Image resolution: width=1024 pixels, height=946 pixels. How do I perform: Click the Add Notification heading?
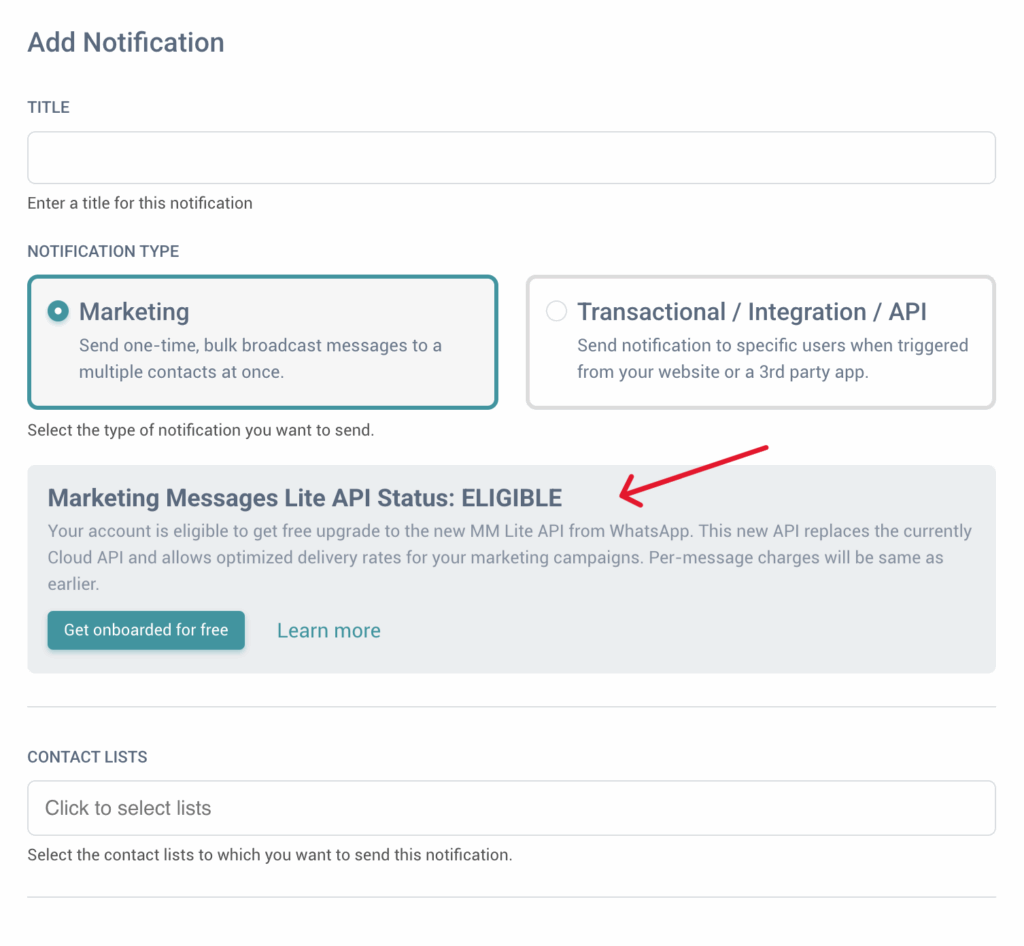126,42
